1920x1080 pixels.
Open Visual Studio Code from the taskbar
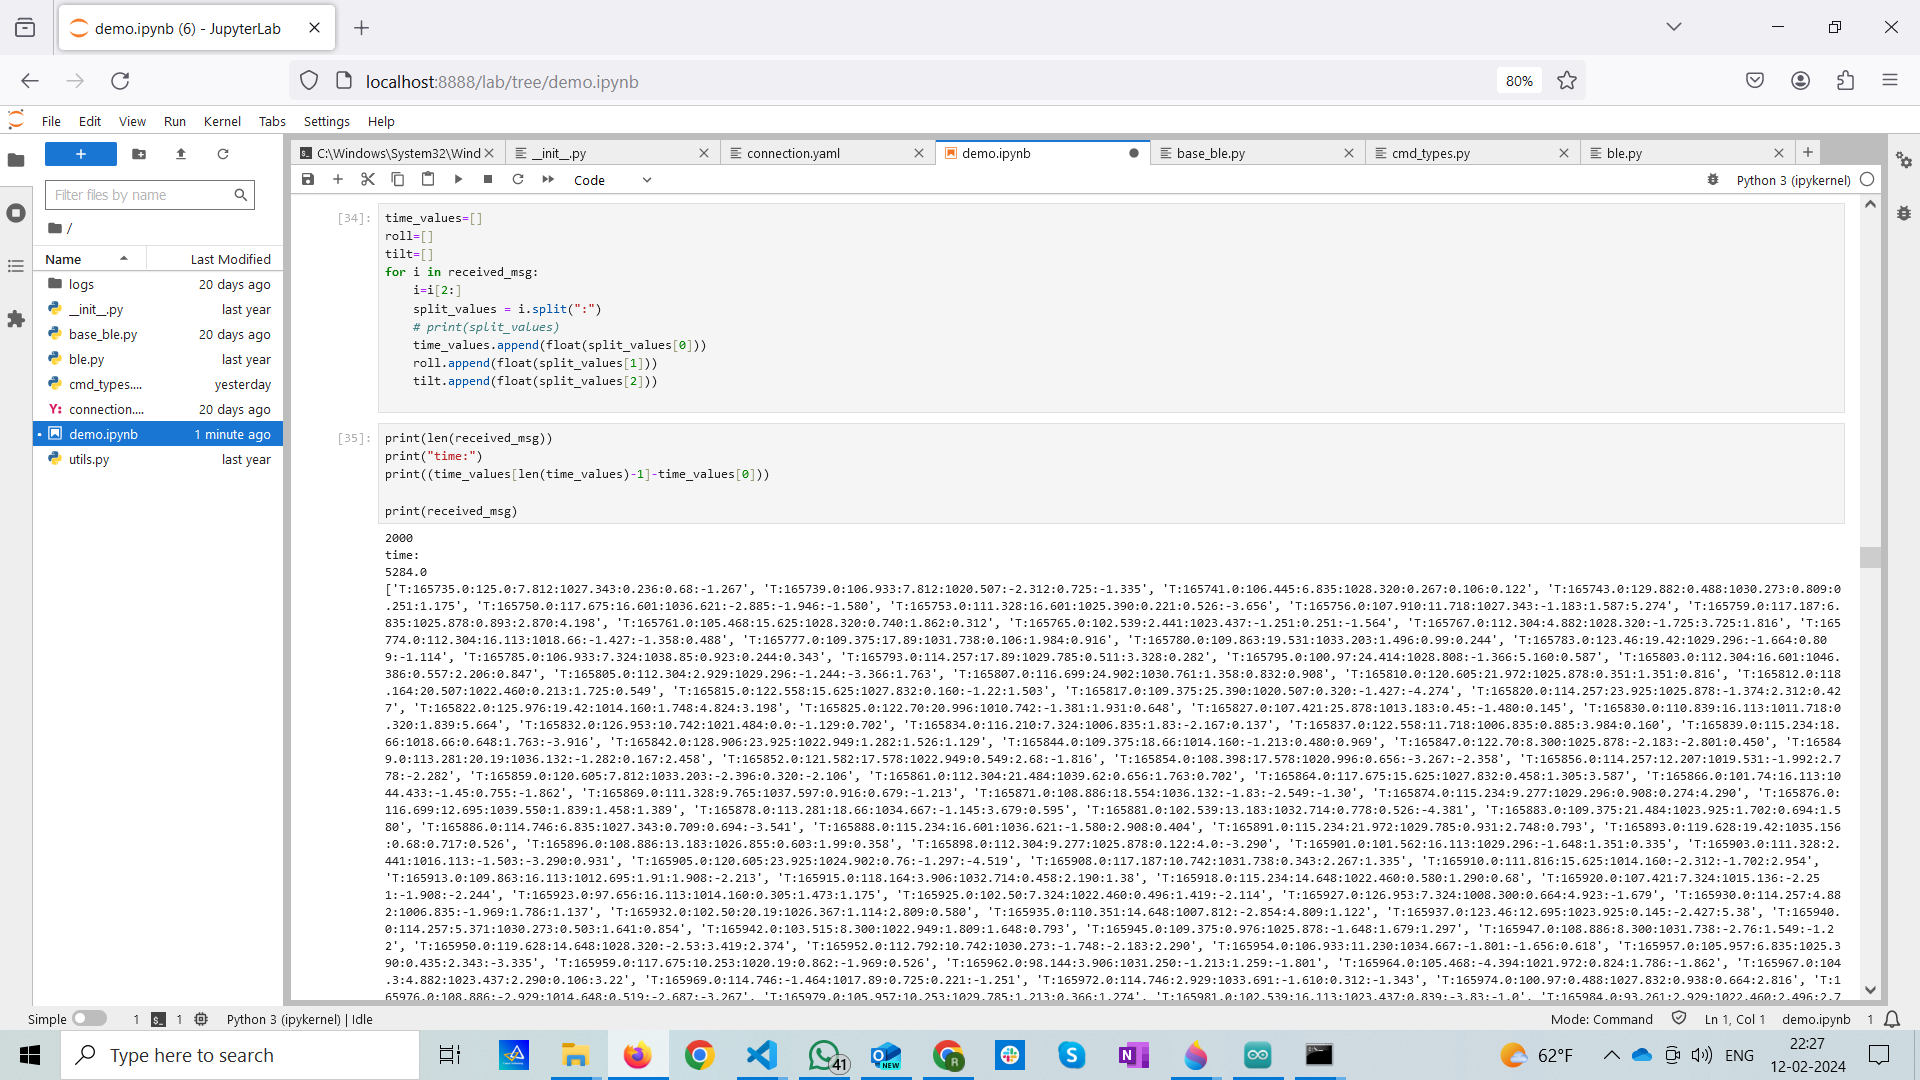pyautogui.click(x=762, y=1055)
